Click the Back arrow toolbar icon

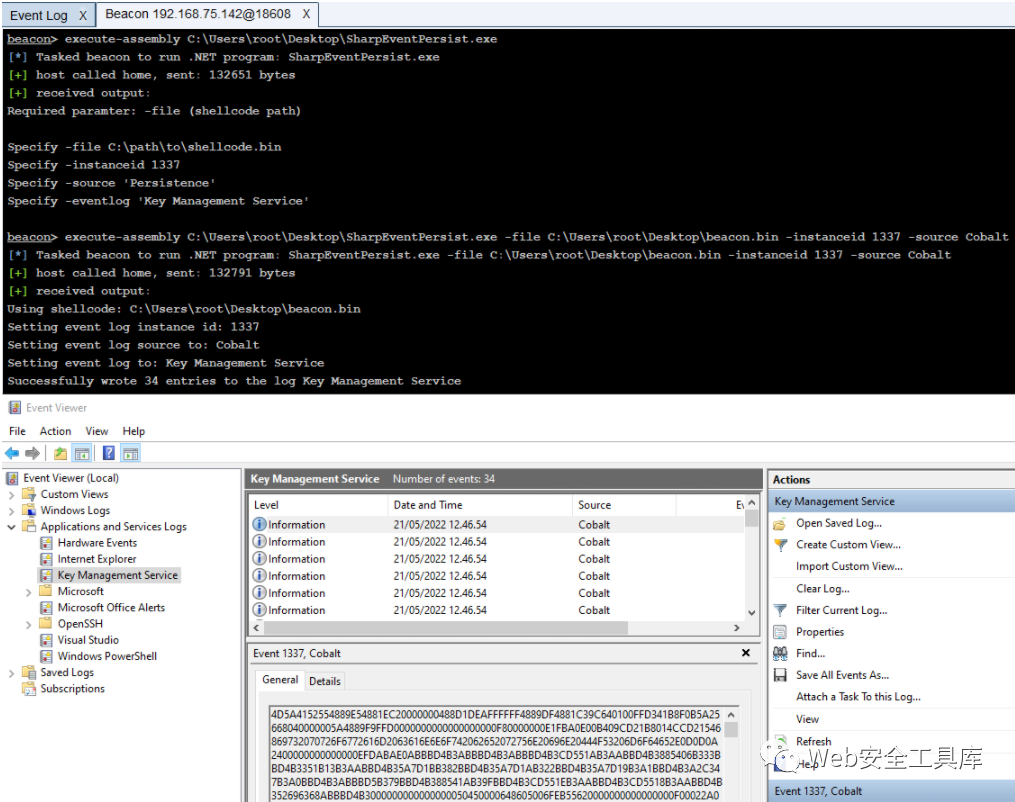pos(12,453)
